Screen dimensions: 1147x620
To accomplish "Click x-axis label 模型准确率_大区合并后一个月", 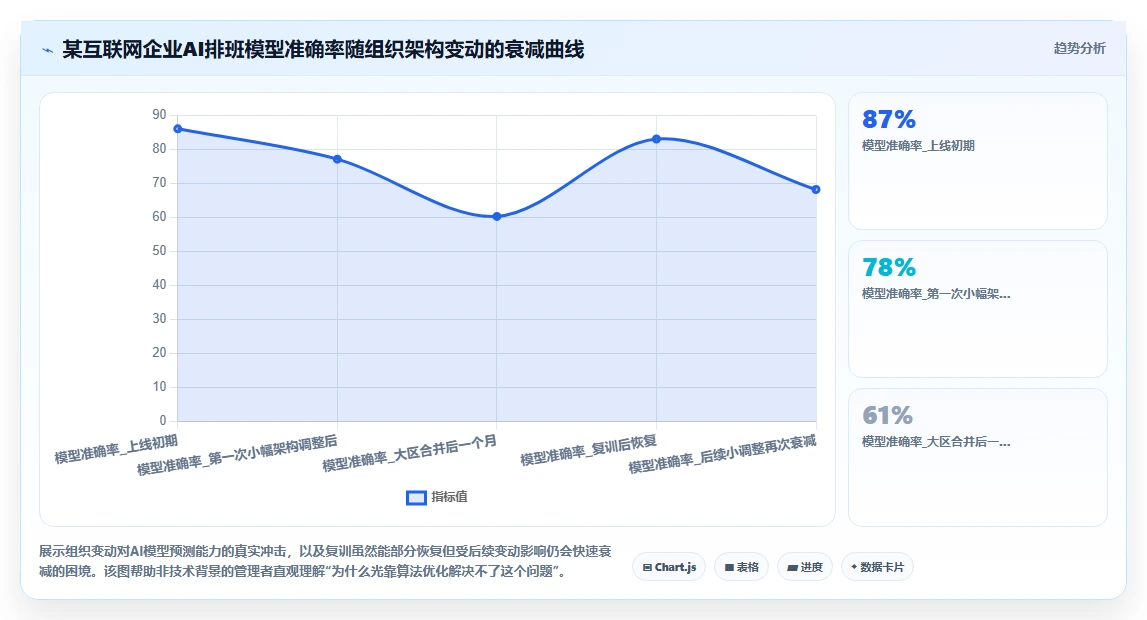I will click(410, 453).
